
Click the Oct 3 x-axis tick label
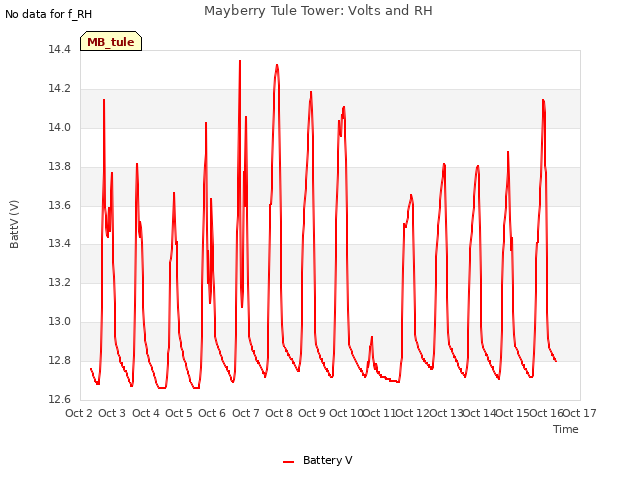coord(112,413)
